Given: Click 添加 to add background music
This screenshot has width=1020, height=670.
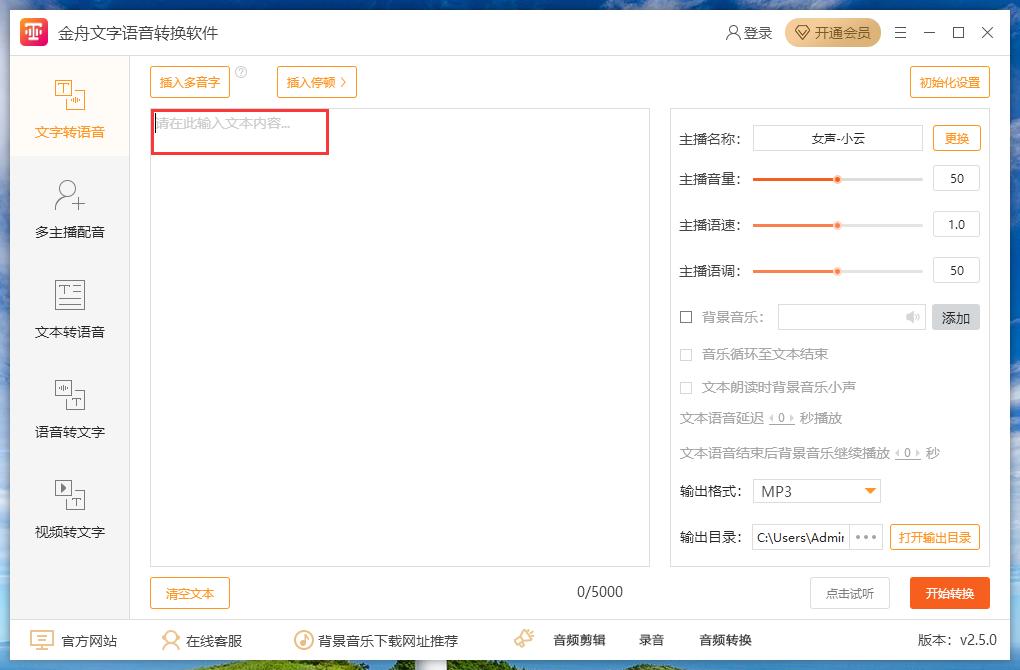Looking at the screenshot, I should coord(956,317).
